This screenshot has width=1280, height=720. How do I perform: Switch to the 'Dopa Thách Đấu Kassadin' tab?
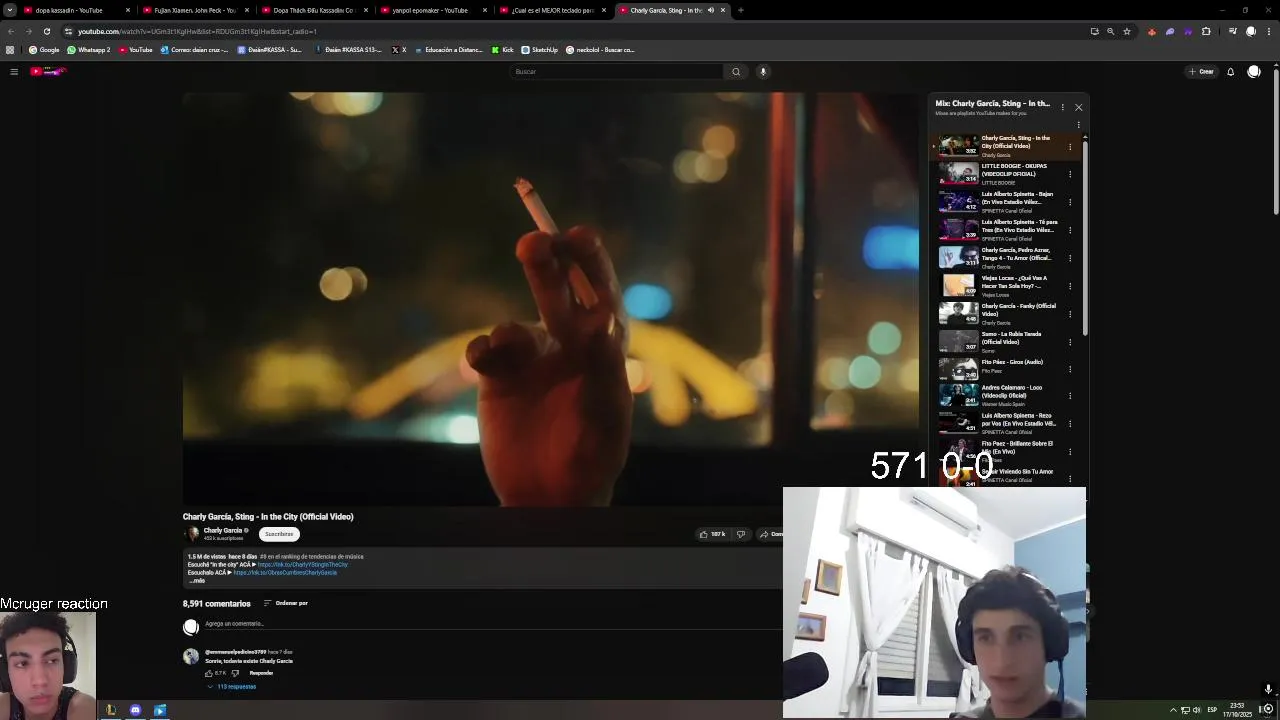point(314,10)
